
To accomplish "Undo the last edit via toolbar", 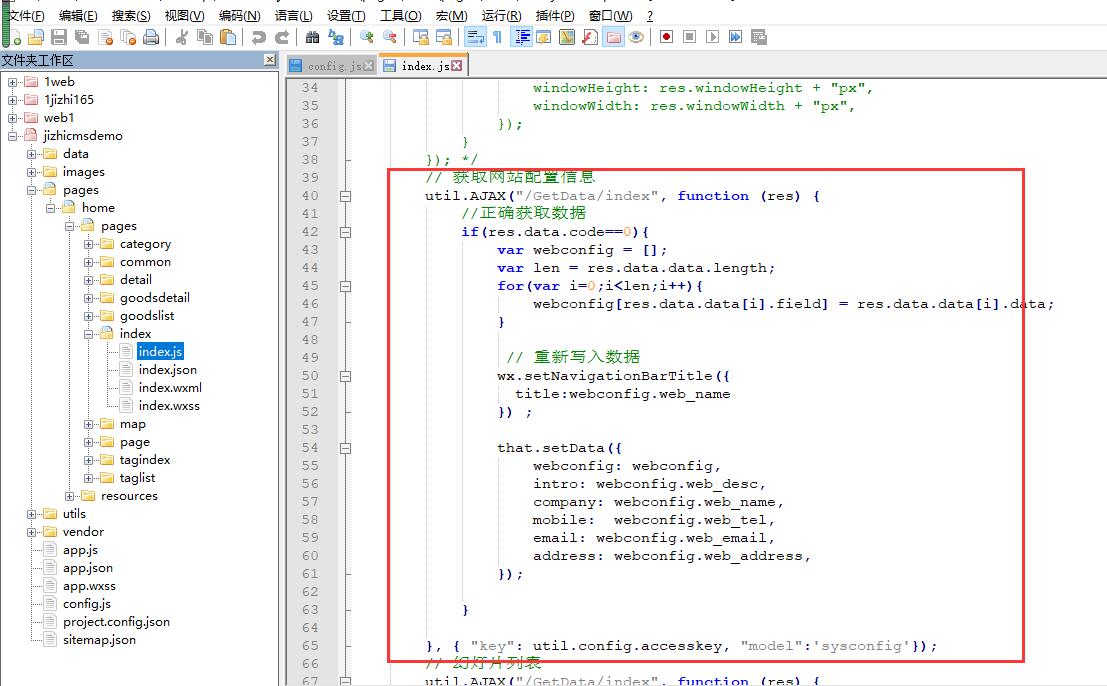I will (x=258, y=37).
